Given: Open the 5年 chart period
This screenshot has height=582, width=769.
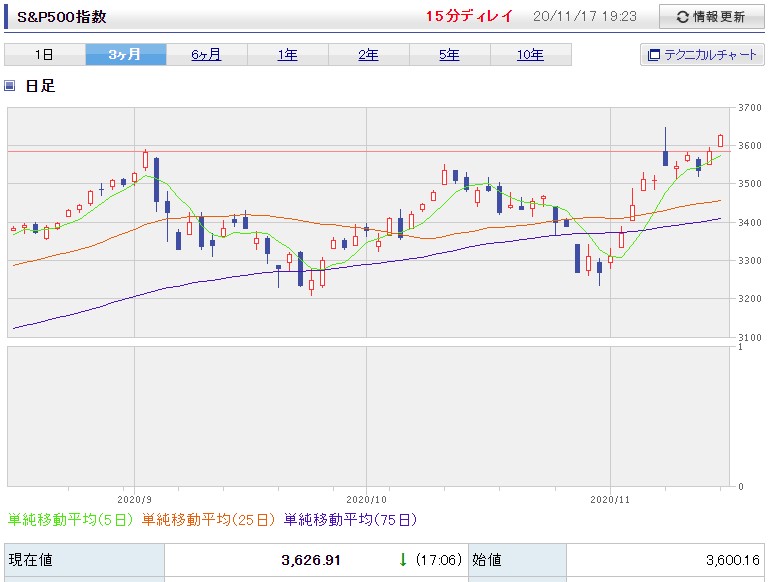Looking at the screenshot, I should (449, 54).
